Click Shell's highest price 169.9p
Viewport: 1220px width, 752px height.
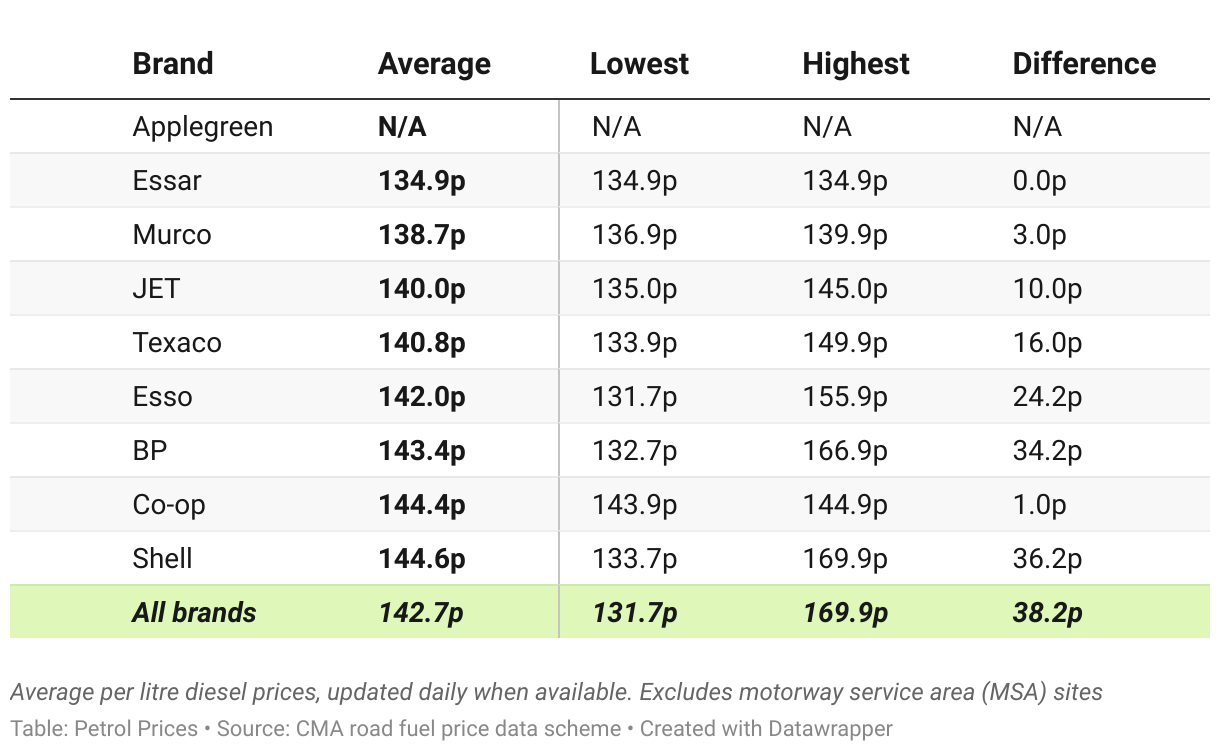click(844, 559)
